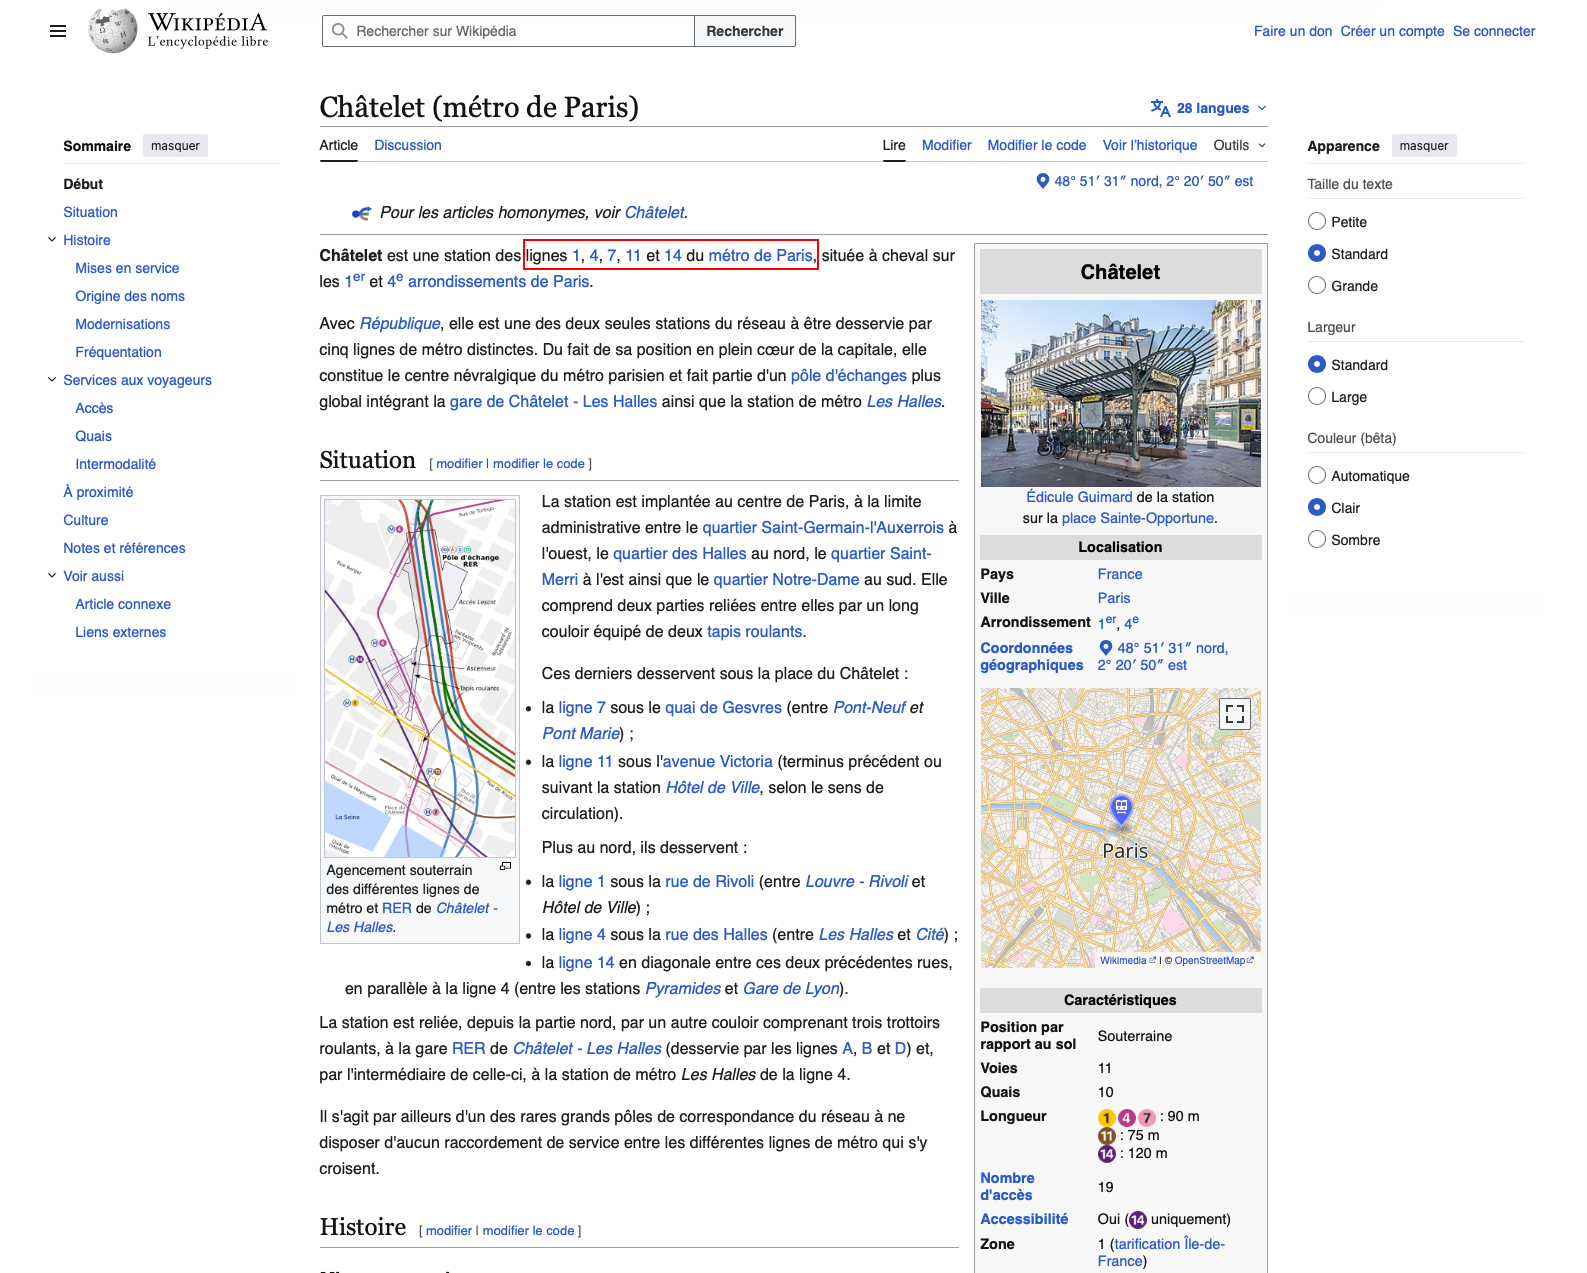Hide the Sommaire with masquer
The width and height of the screenshot is (1587, 1273).
tap(175, 146)
